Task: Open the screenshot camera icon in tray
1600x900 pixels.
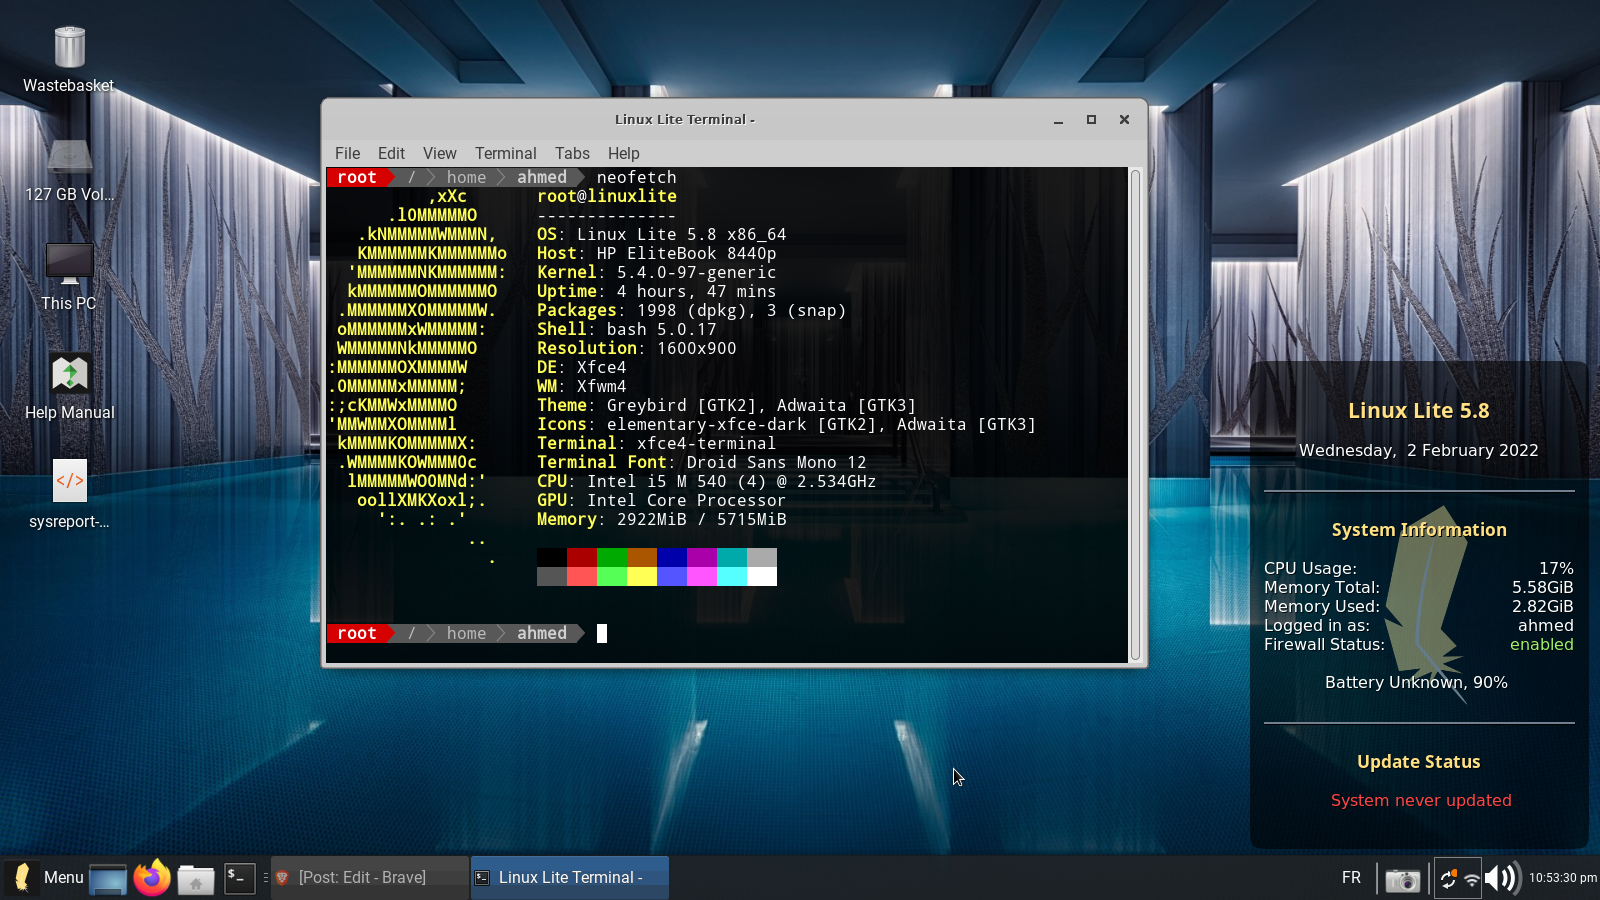Action: (1402, 879)
